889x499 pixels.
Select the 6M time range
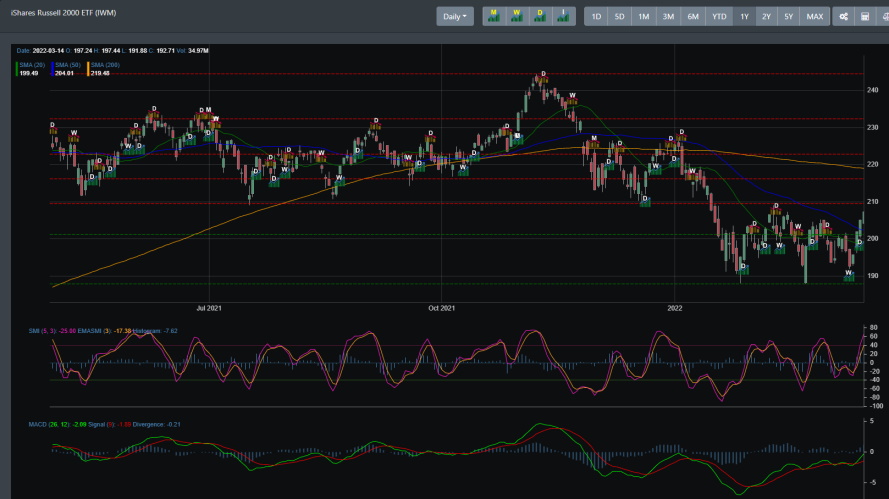click(x=693, y=16)
